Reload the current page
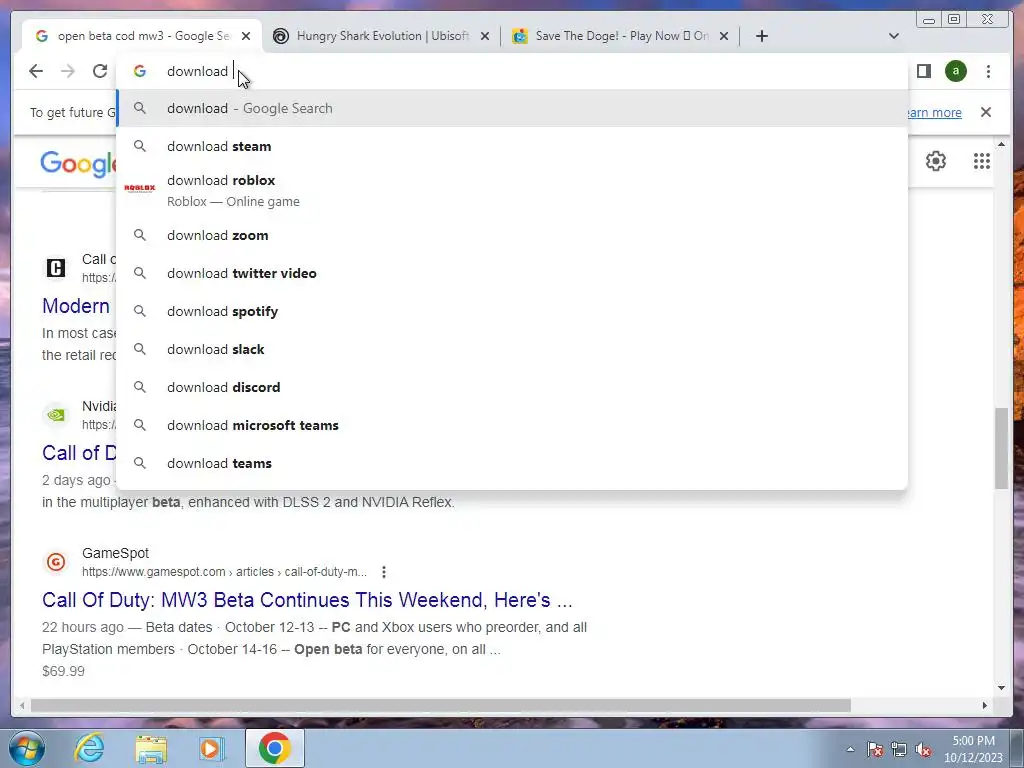1024x768 pixels. click(100, 71)
